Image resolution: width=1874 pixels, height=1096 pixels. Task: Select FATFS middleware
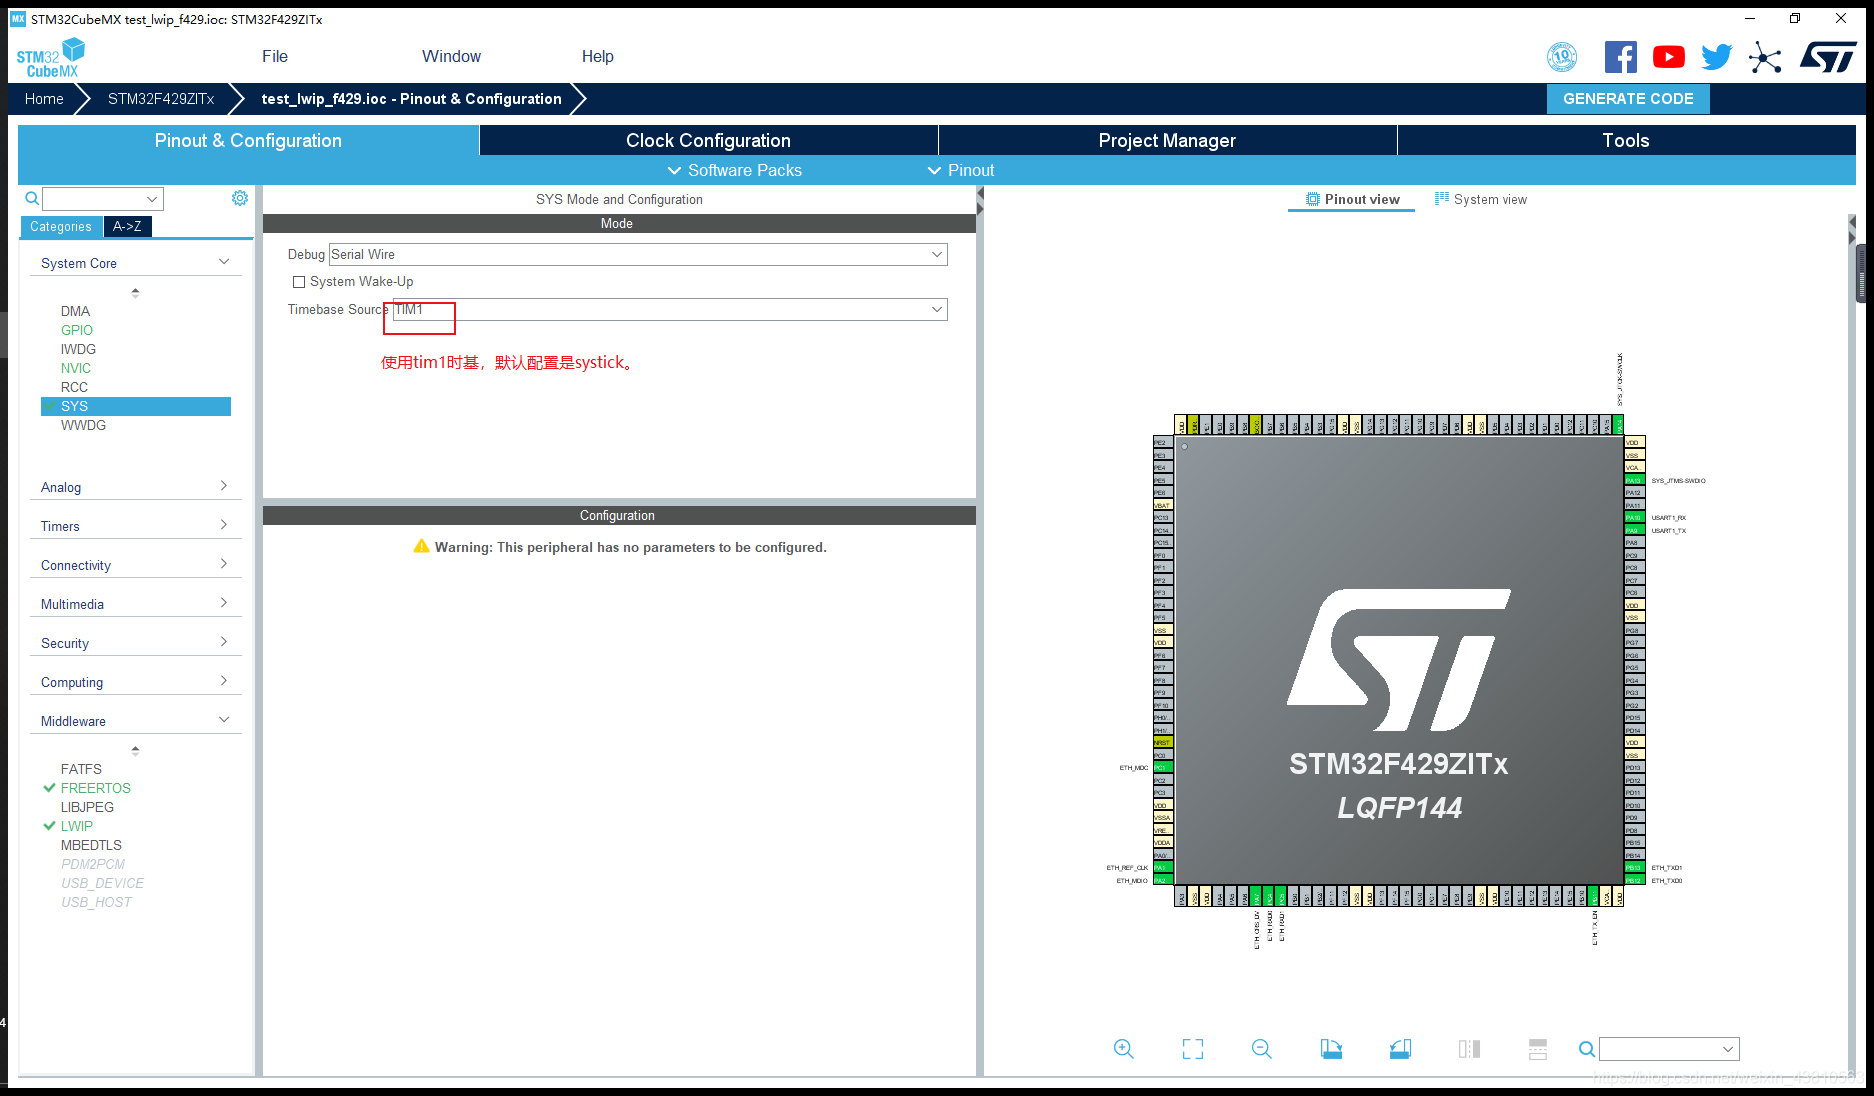81,769
